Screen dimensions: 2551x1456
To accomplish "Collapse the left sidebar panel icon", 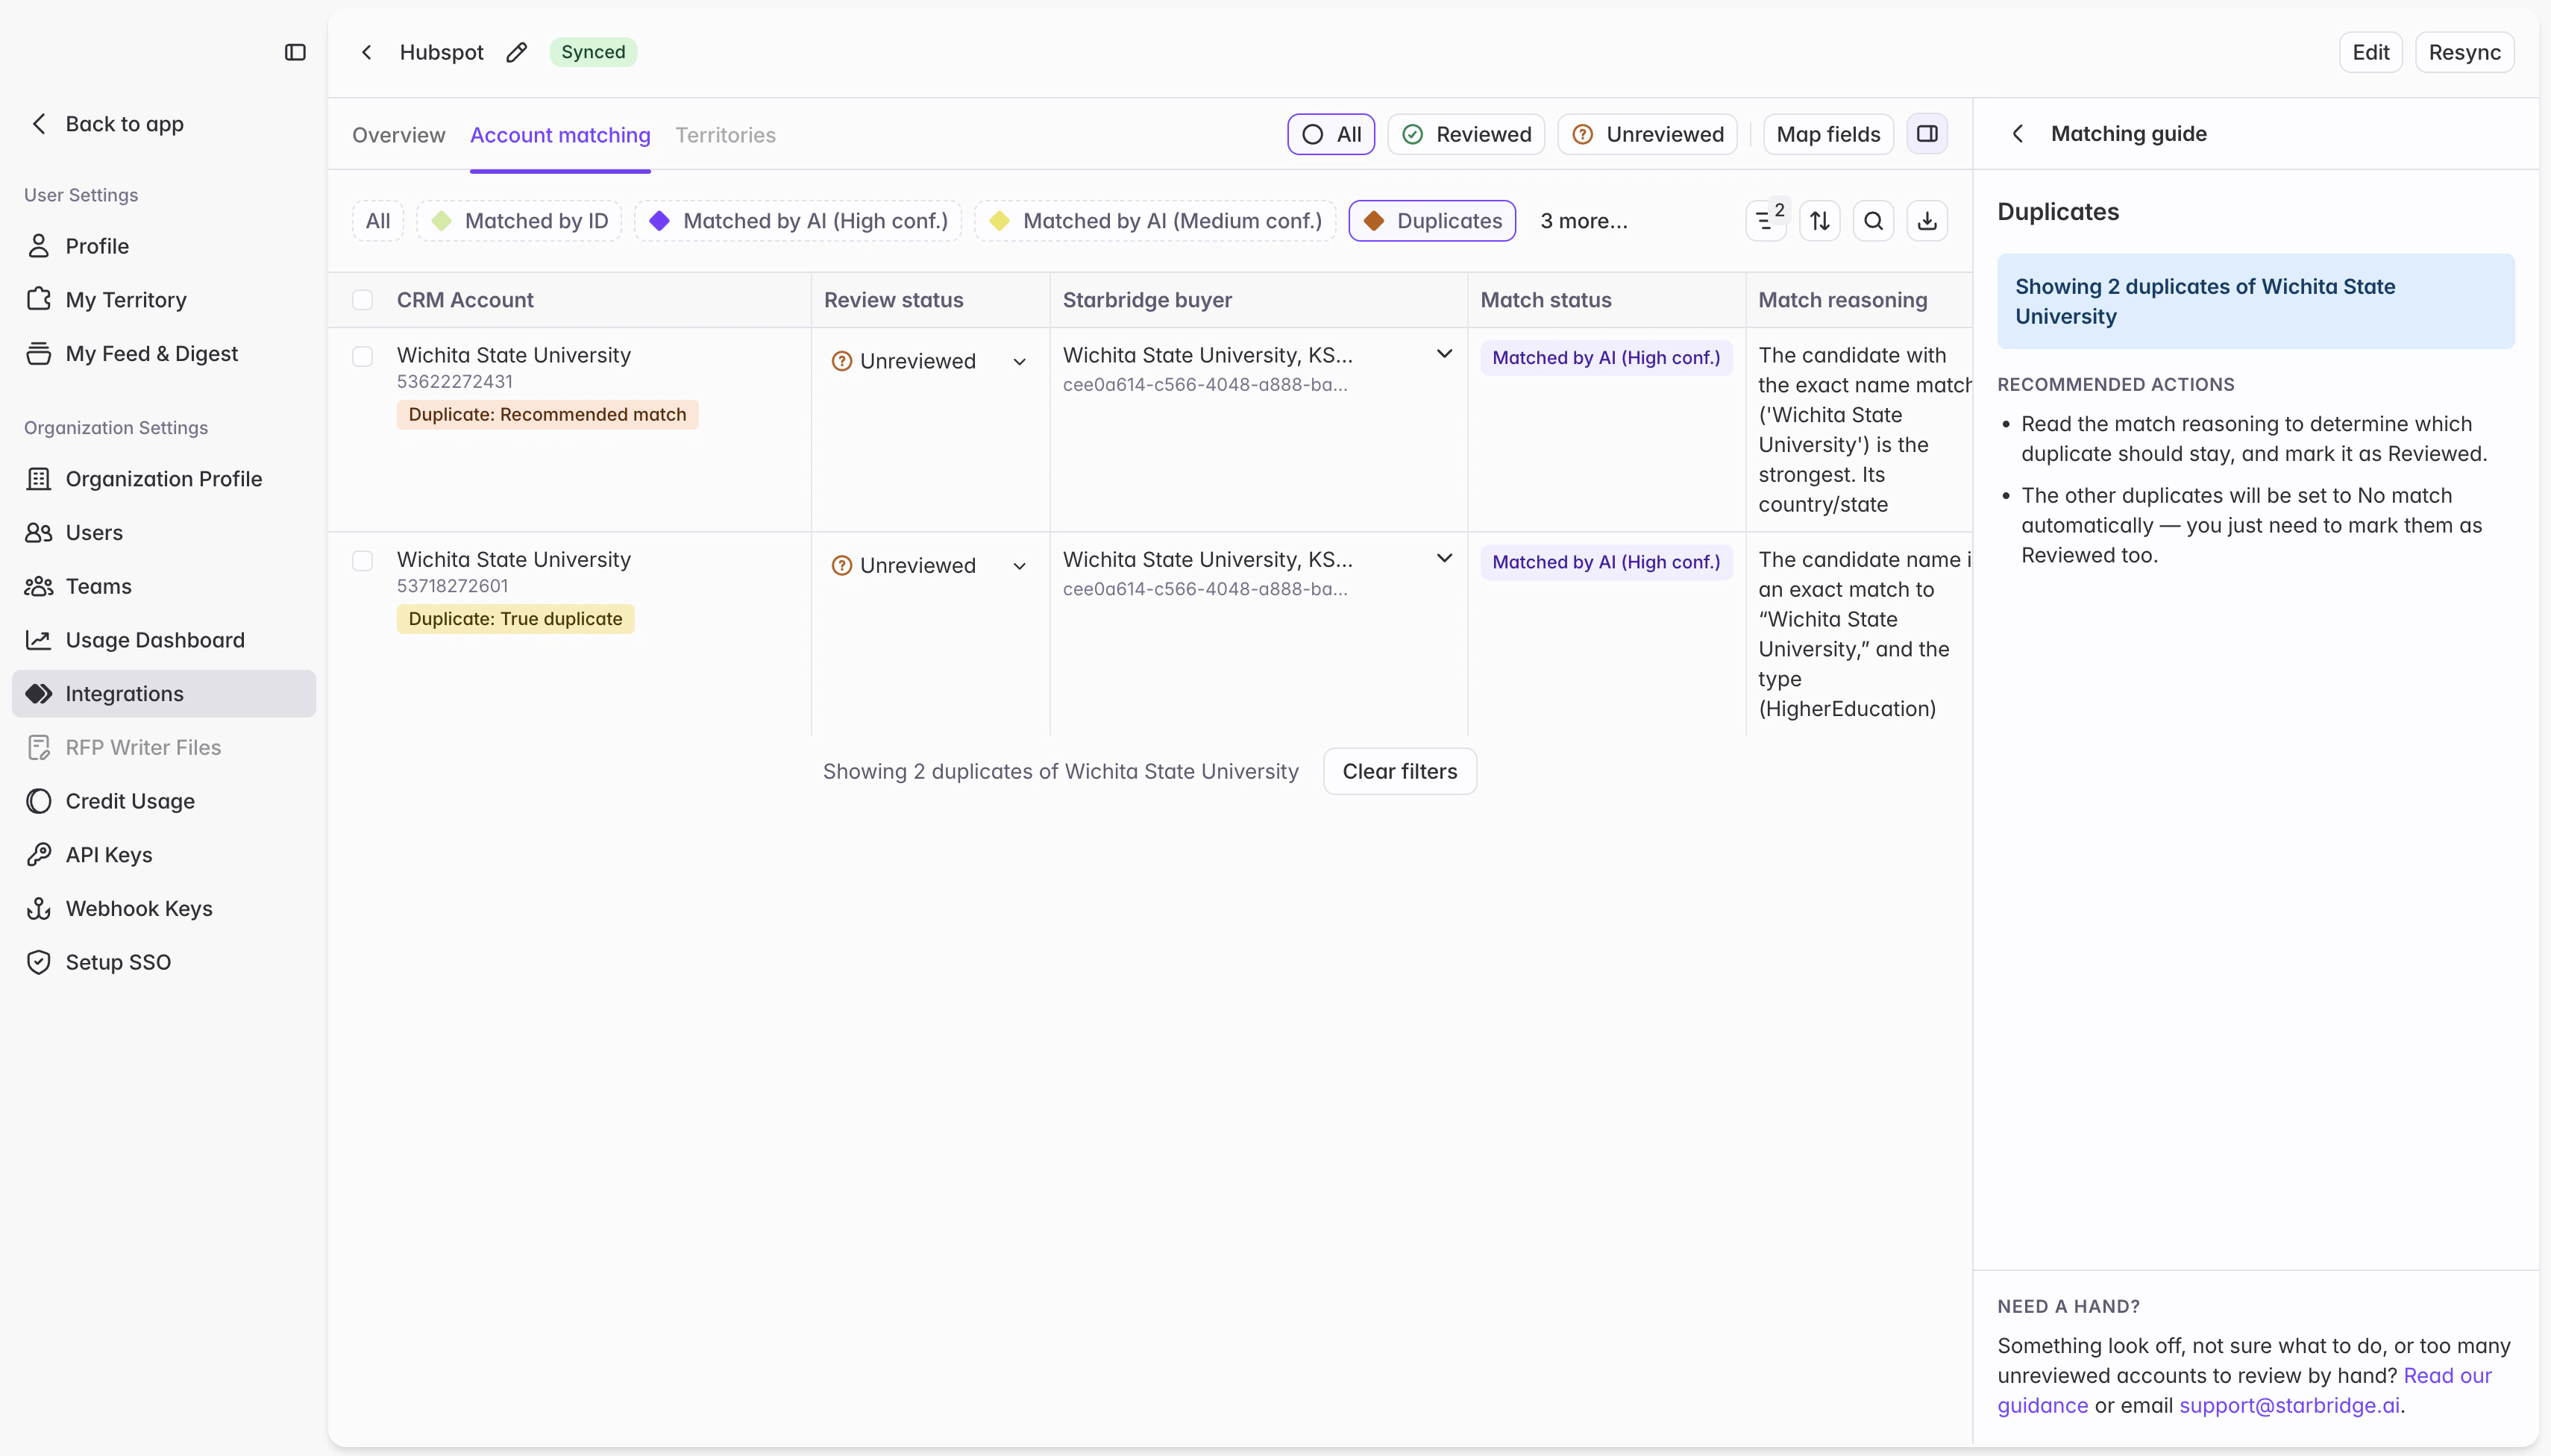I will (x=295, y=52).
